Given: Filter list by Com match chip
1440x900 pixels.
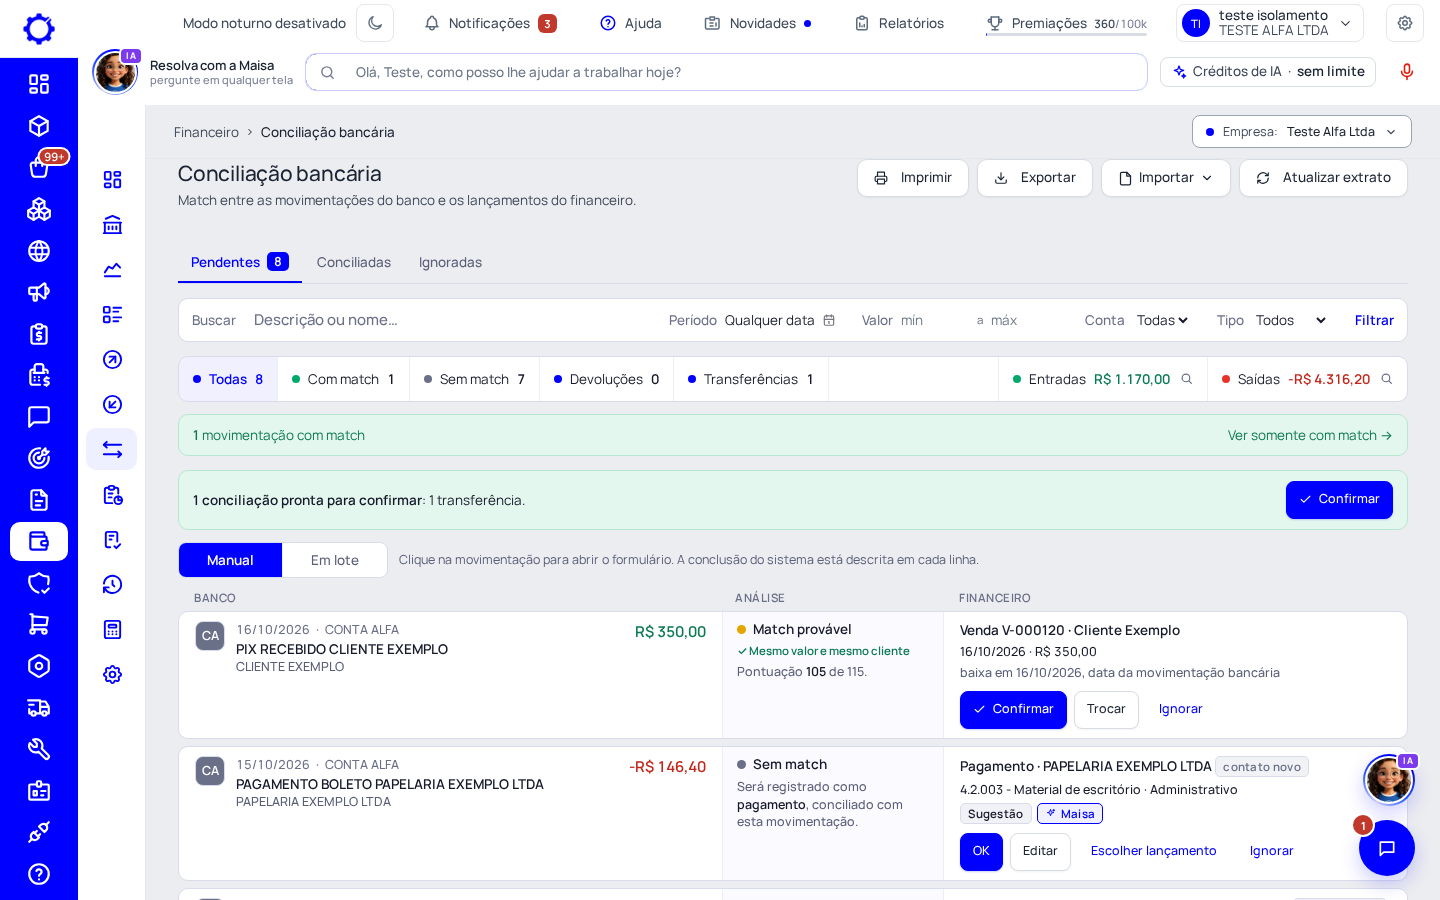Looking at the screenshot, I should point(343,379).
